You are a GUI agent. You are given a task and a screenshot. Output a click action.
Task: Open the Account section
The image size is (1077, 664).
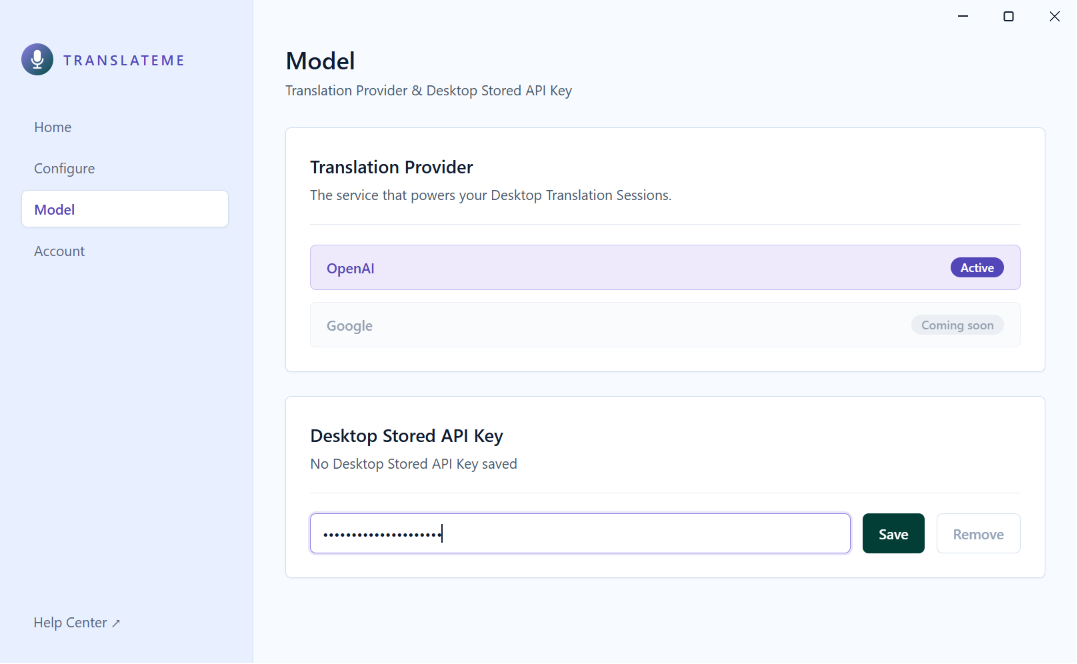(59, 251)
